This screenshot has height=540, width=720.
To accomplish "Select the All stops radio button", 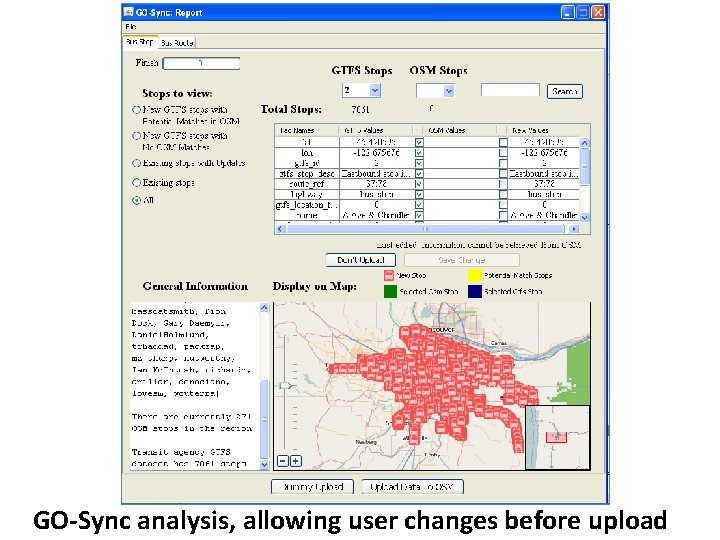I will point(136,200).
